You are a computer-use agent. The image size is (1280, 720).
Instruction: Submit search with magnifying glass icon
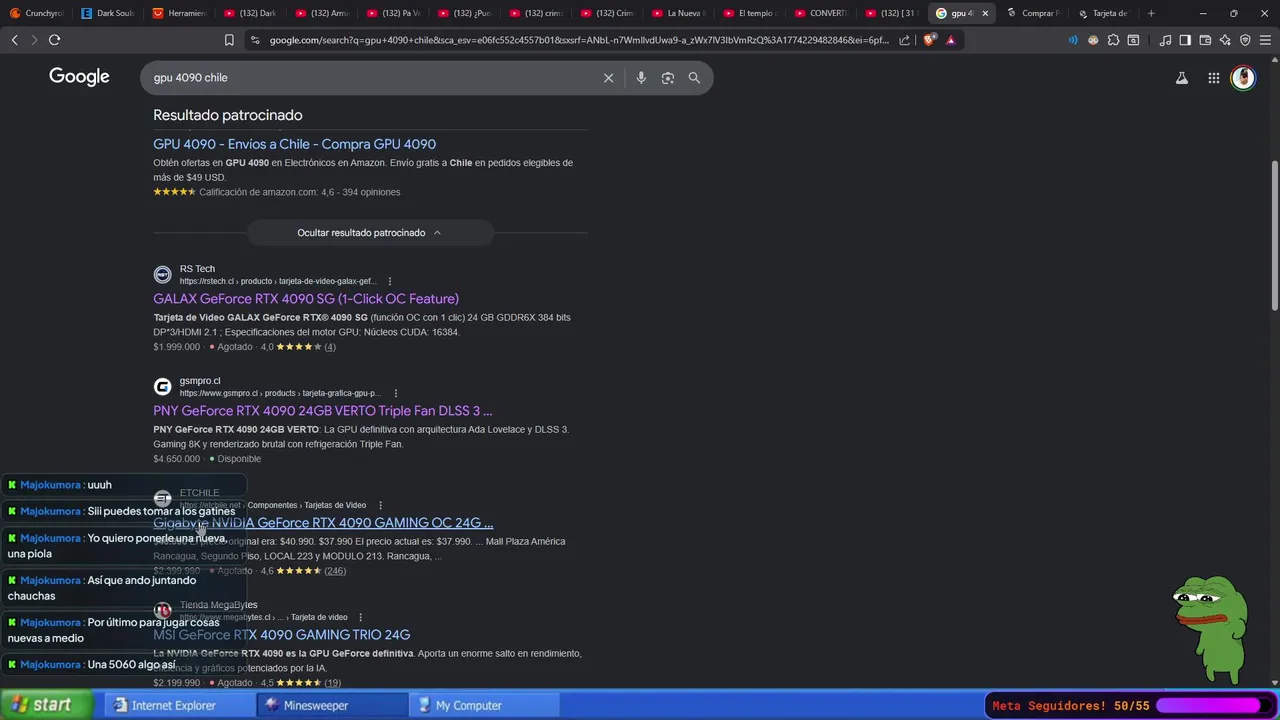[x=694, y=78]
